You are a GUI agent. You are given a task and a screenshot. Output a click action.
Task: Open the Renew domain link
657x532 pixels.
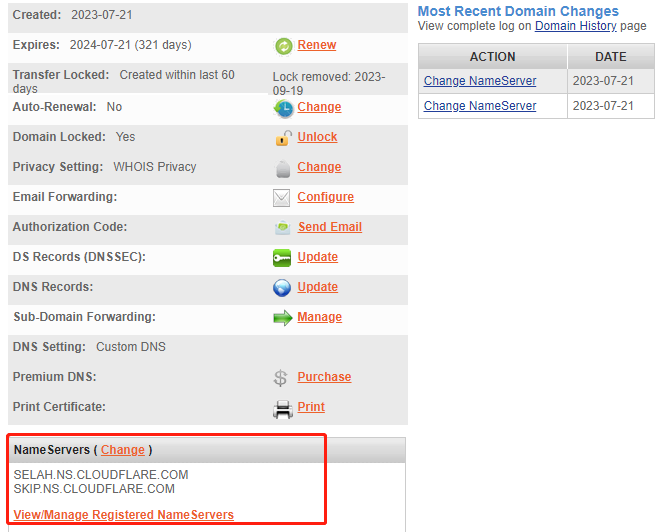tap(316, 45)
